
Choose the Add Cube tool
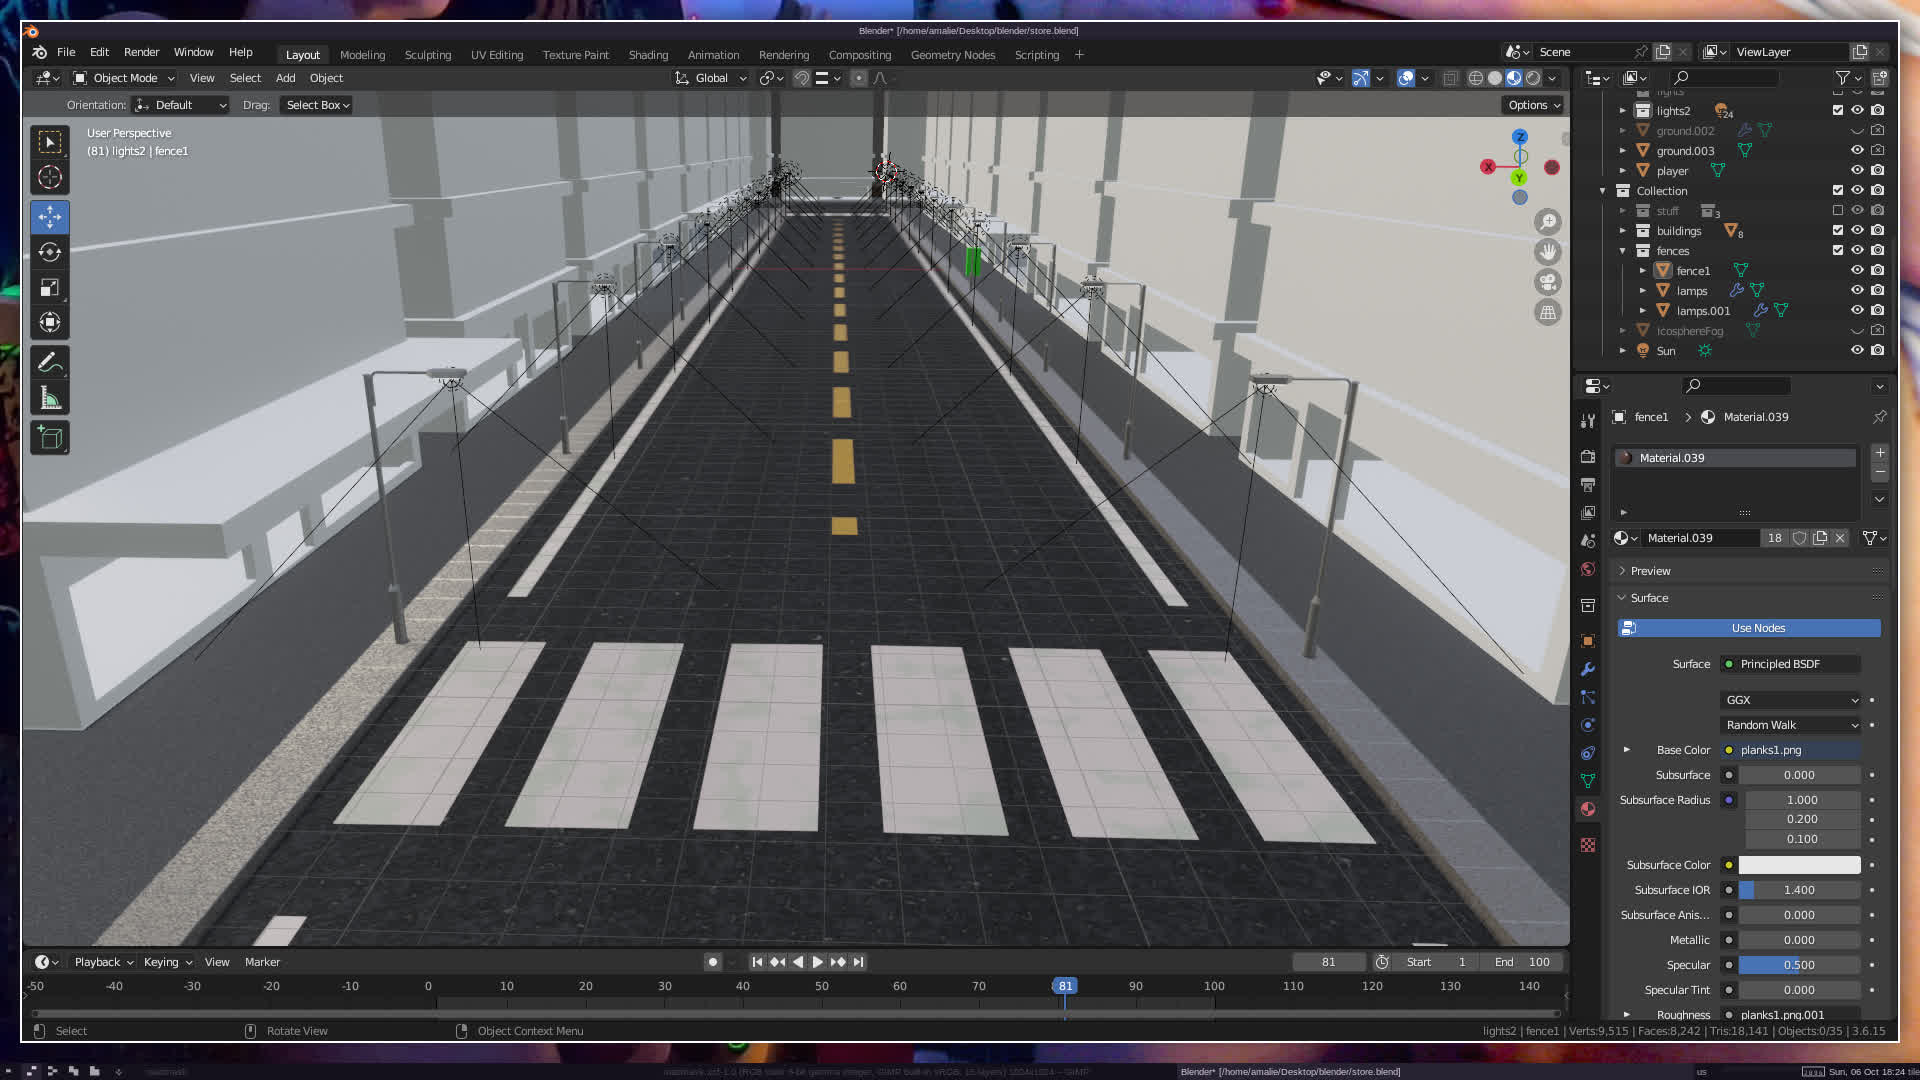click(50, 437)
